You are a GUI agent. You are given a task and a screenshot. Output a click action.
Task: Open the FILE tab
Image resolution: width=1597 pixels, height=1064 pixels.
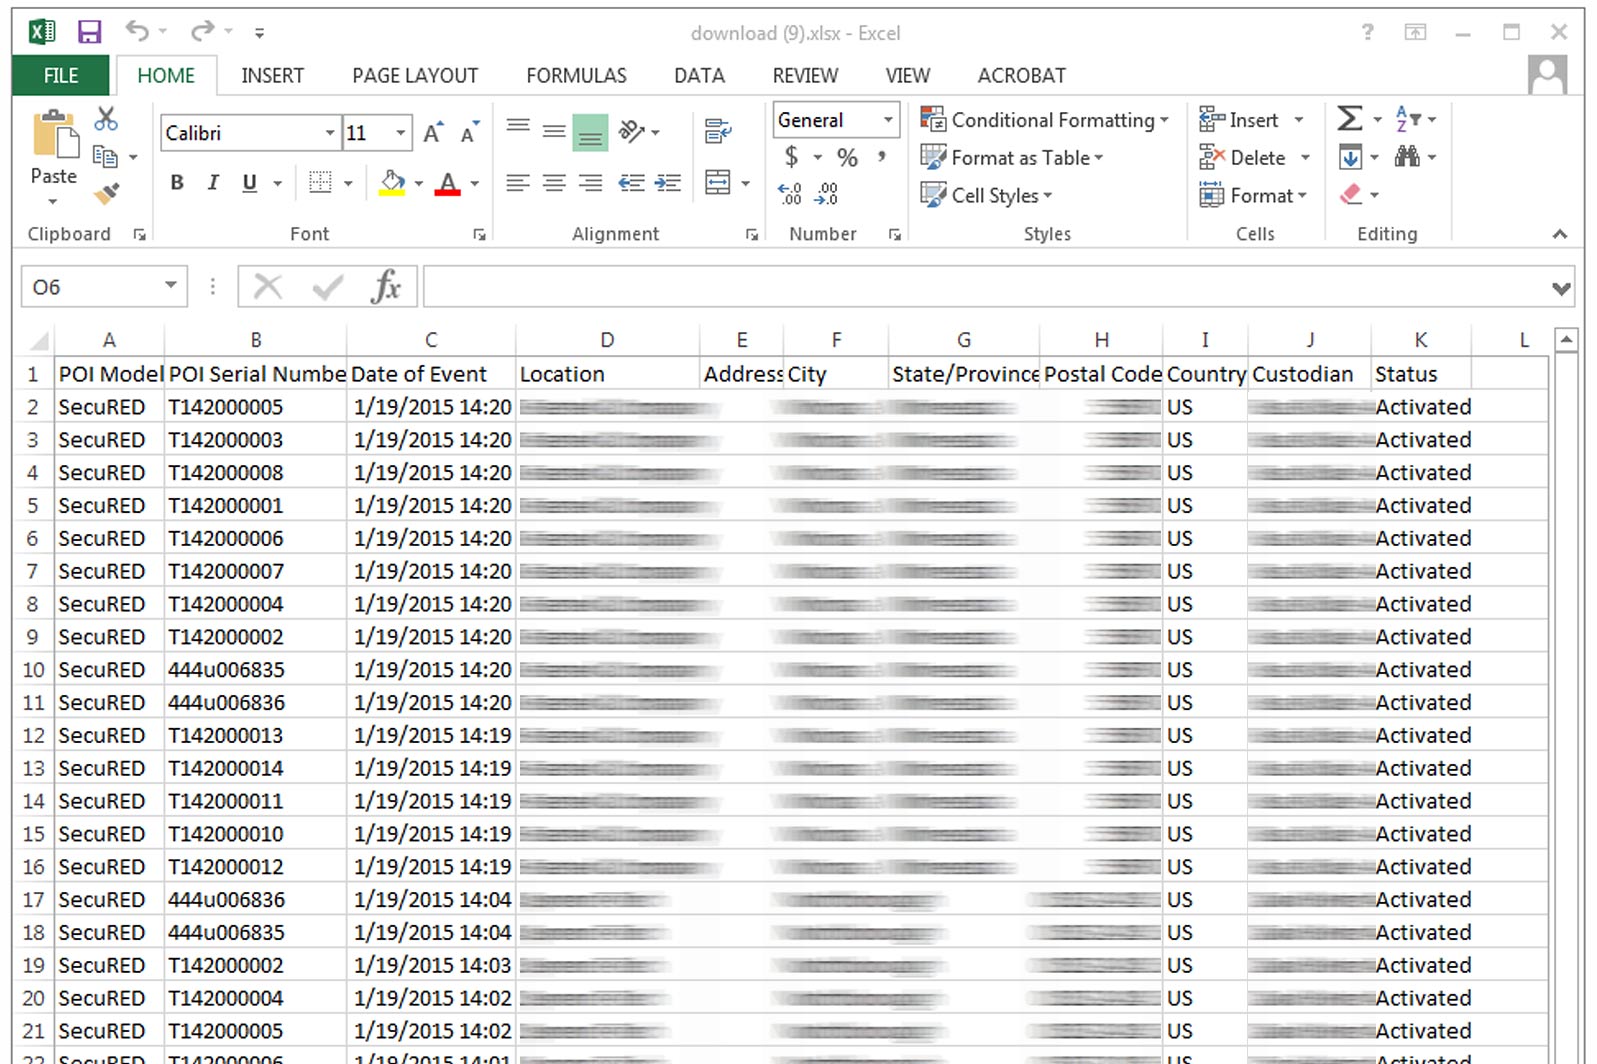pos(61,75)
